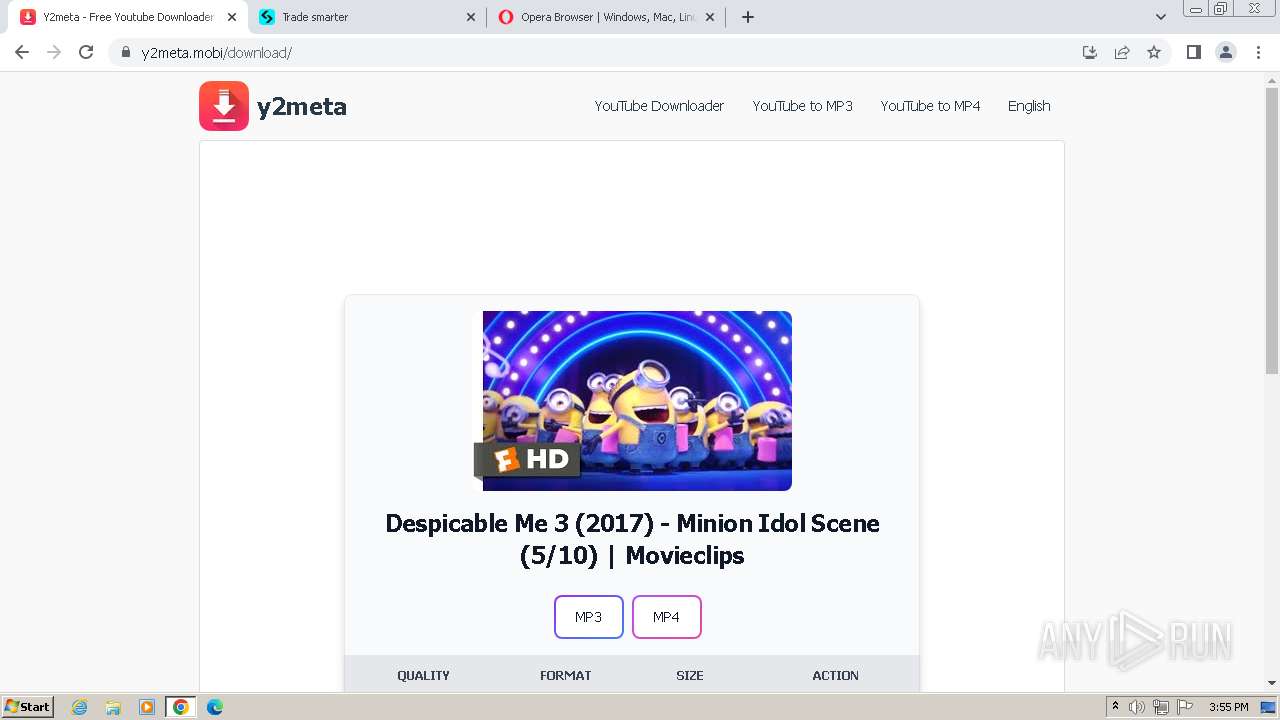Click the share page icon
The width and height of the screenshot is (1280, 720).
coord(1122,52)
